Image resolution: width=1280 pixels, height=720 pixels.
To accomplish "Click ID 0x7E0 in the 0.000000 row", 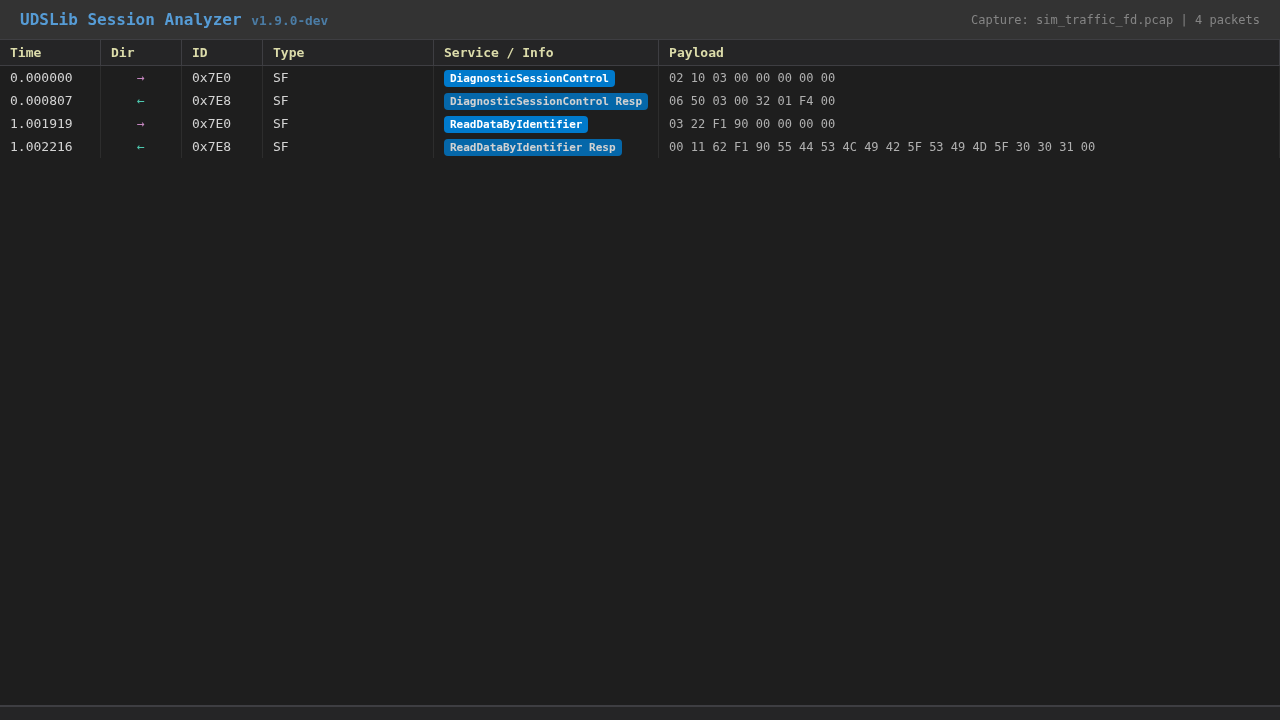I will pos(211,78).
